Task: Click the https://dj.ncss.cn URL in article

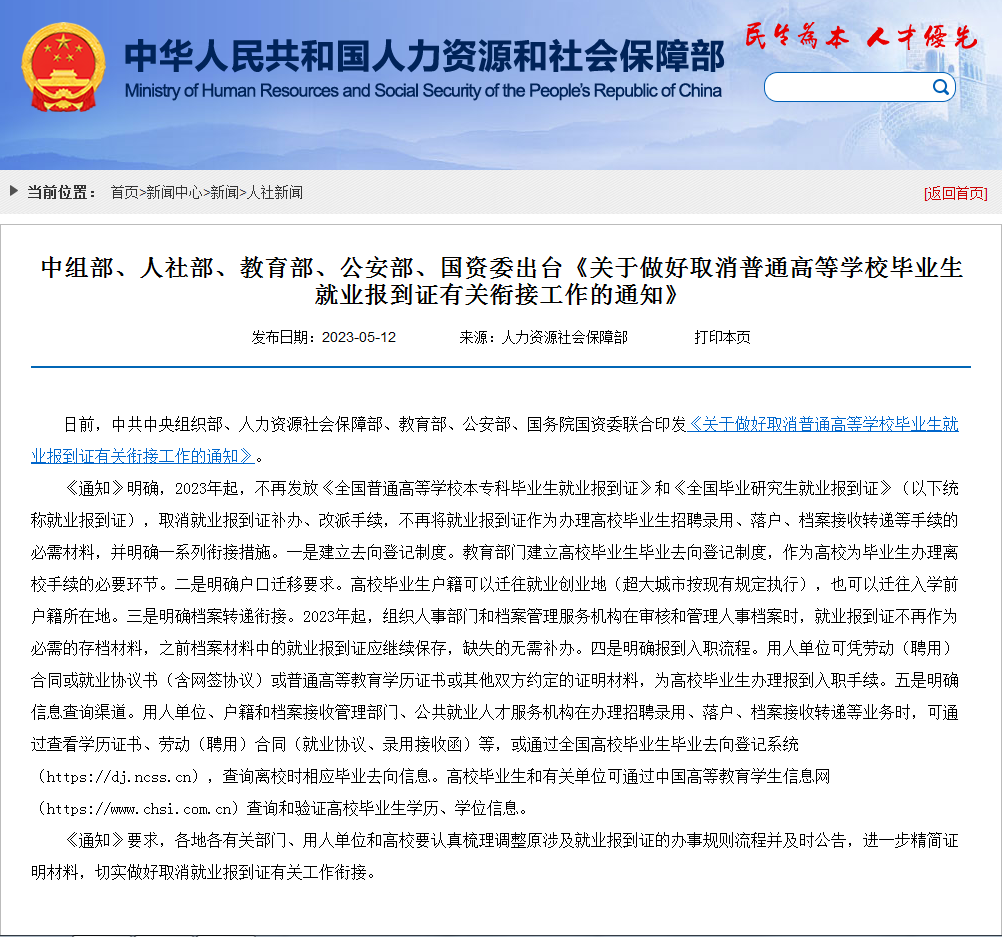Action: (119, 776)
